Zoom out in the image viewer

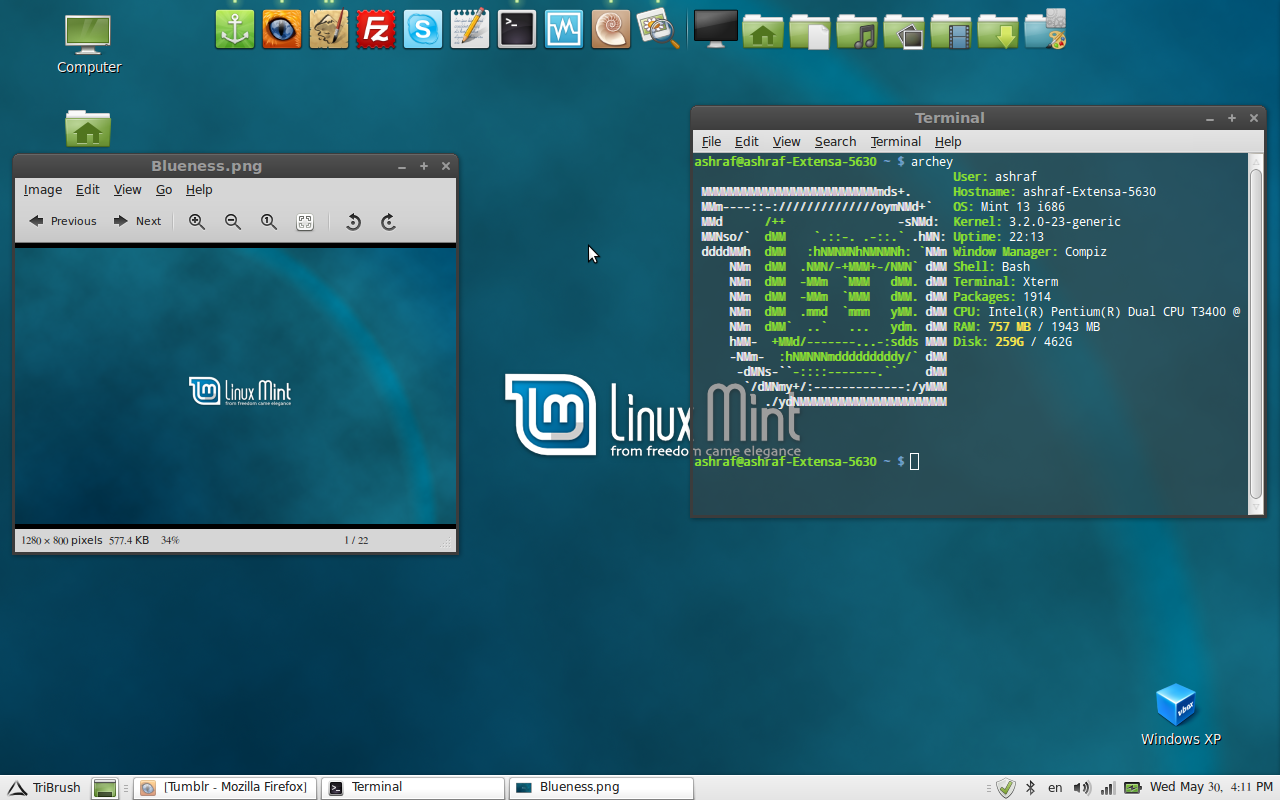point(233,222)
